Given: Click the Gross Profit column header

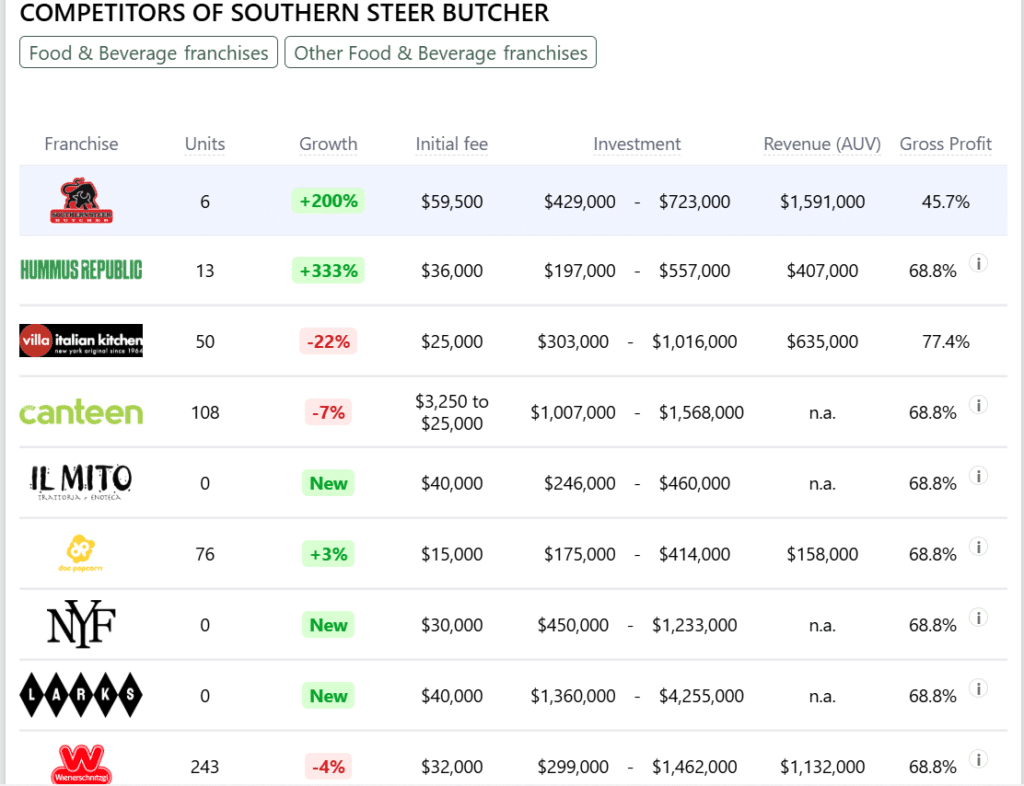Looking at the screenshot, I should pos(945,144).
